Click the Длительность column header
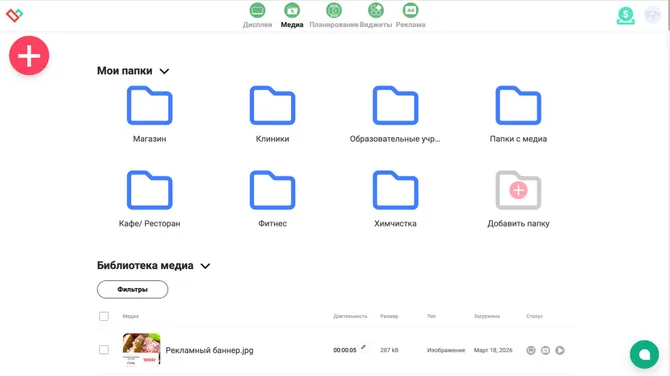The height and width of the screenshot is (376, 670). pos(350,316)
